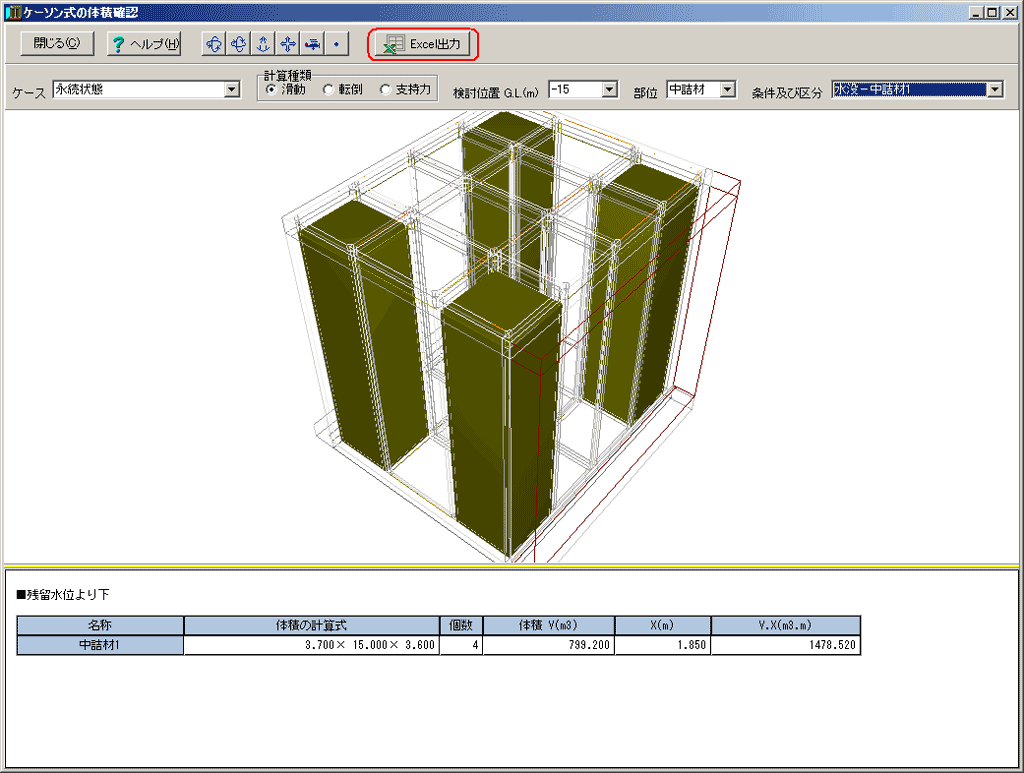Open help with the ヘルプ(H) button
The width and height of the screenshot is (1024, 773).
click(x=145, y=44)
